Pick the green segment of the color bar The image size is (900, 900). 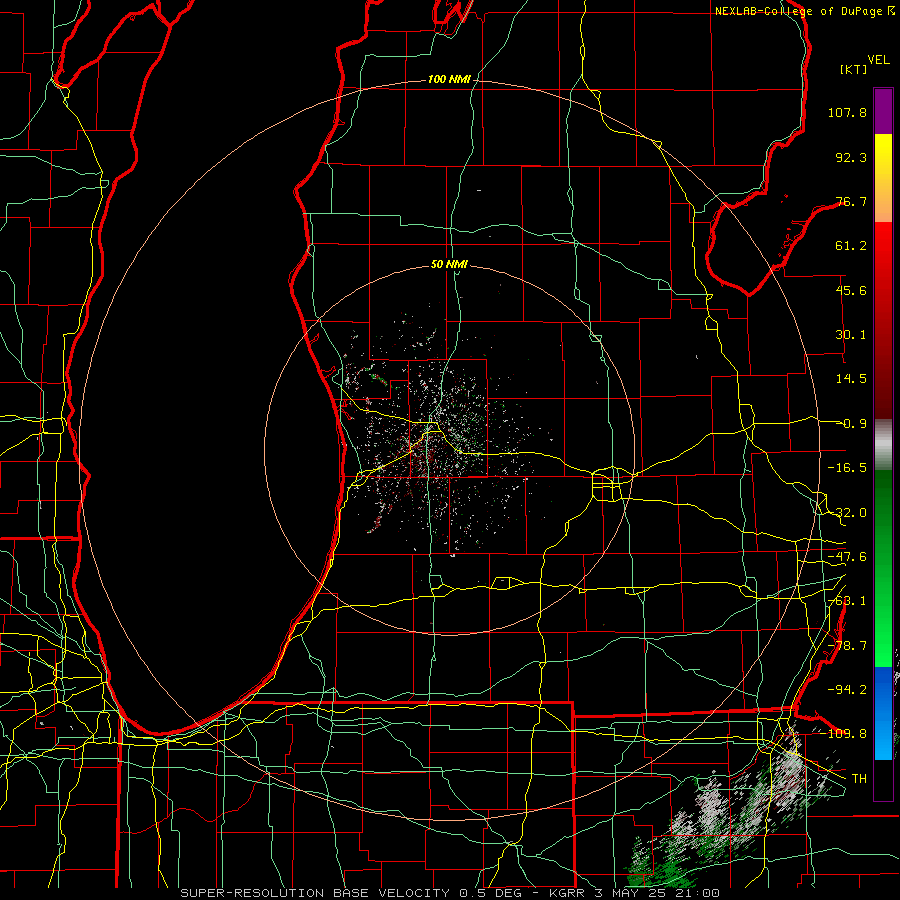[883, 568]
